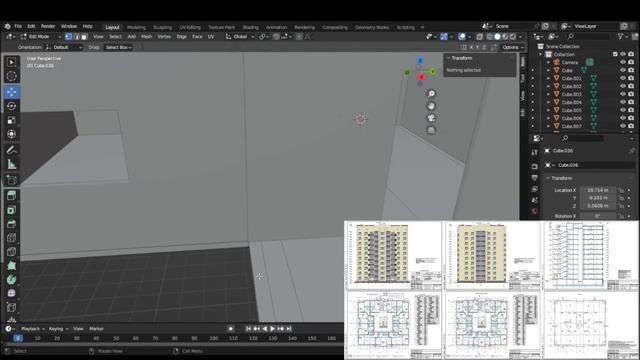Enable vertex select mode
The width and height of the screenshot is (640, 360).
(69, 37)
